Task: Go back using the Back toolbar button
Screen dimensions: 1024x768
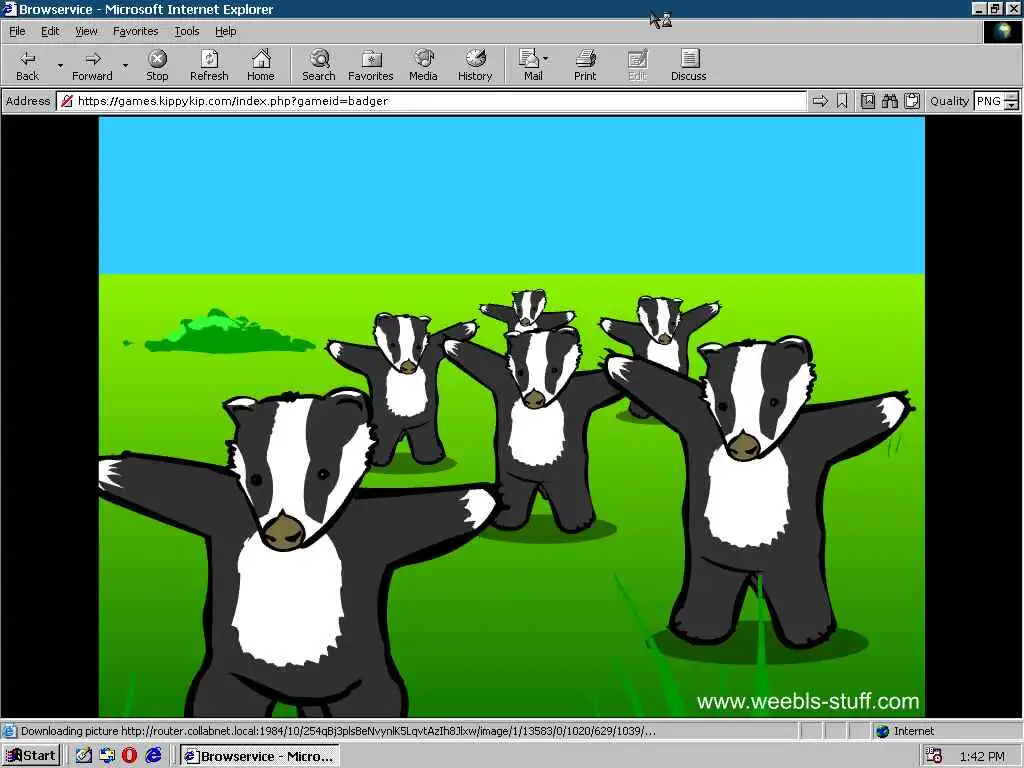Action: pyautogui.click(x=27, y=65)
